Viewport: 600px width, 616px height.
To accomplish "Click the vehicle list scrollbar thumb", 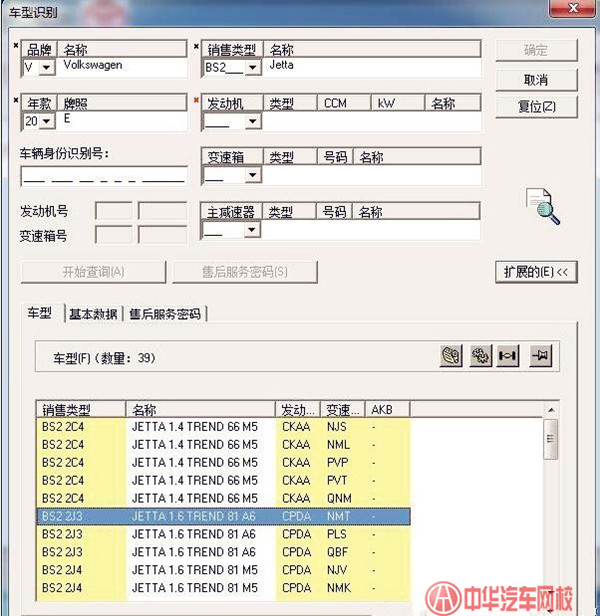I will 551,439.
